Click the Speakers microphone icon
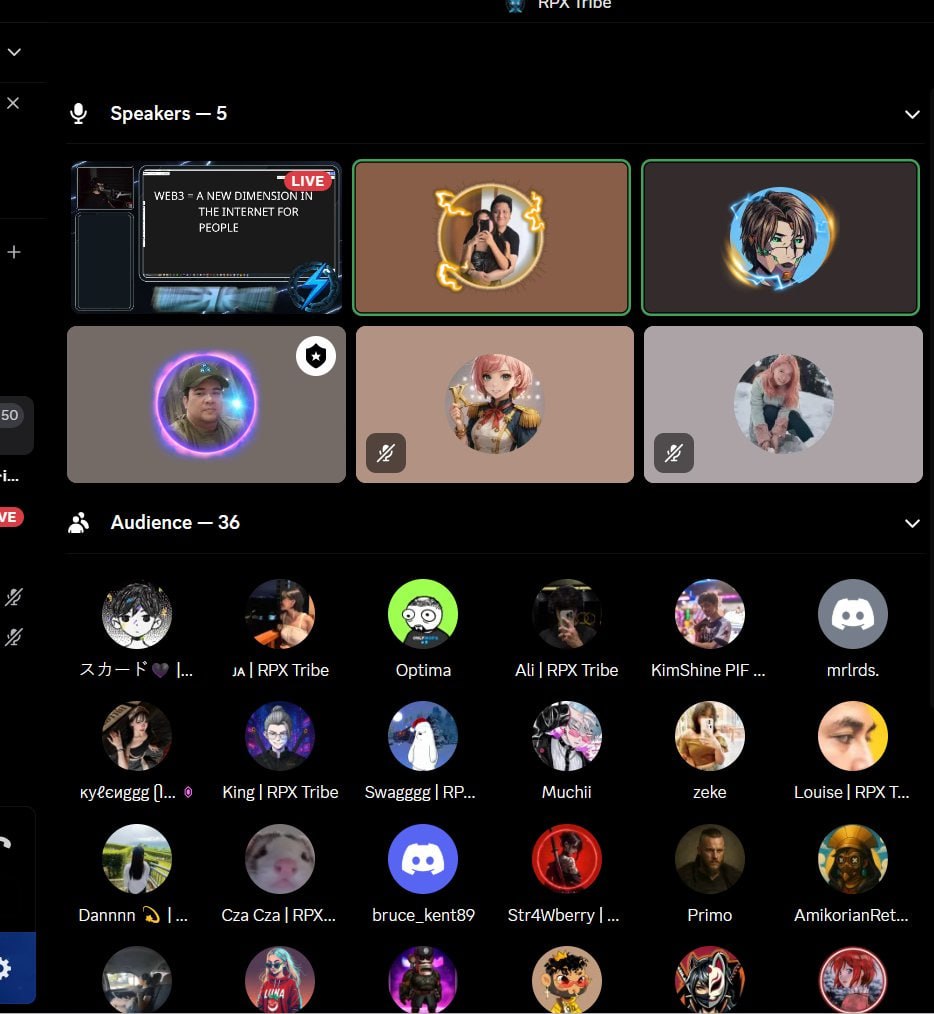The image size is (934, 1014). pos(79,114)
